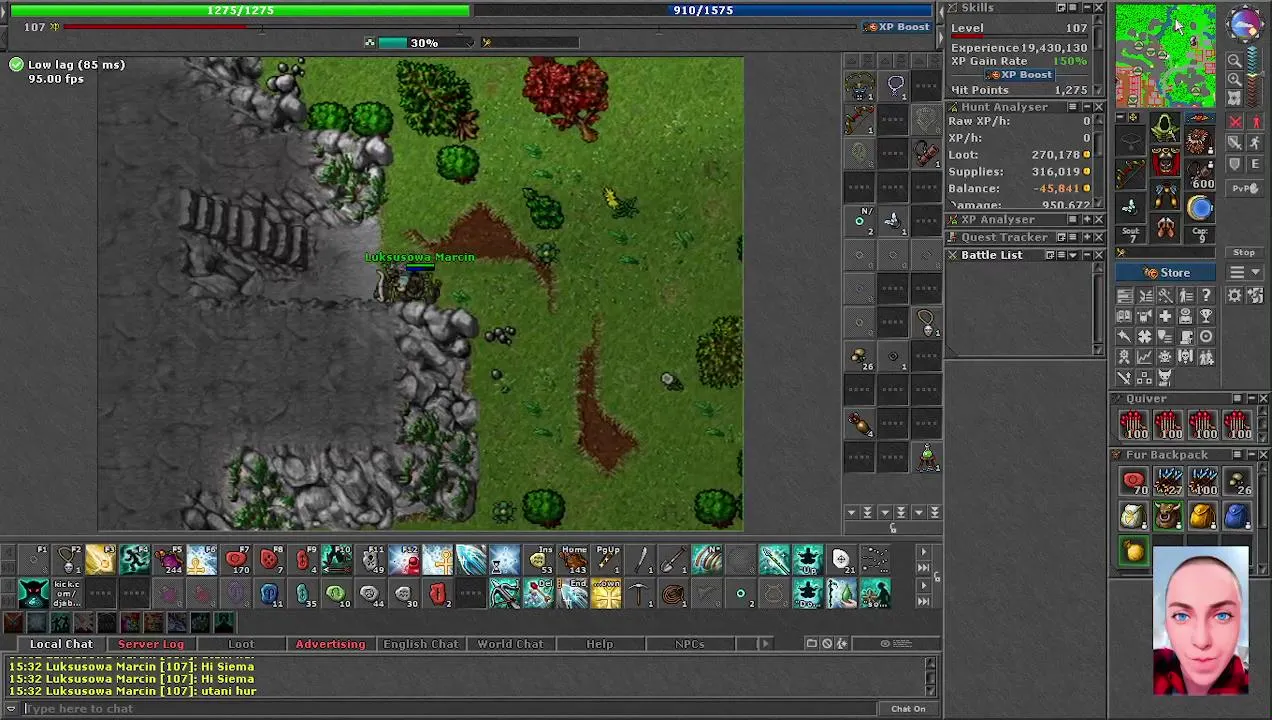Click XP Boost button in Skills panel

pos(1019,75)
